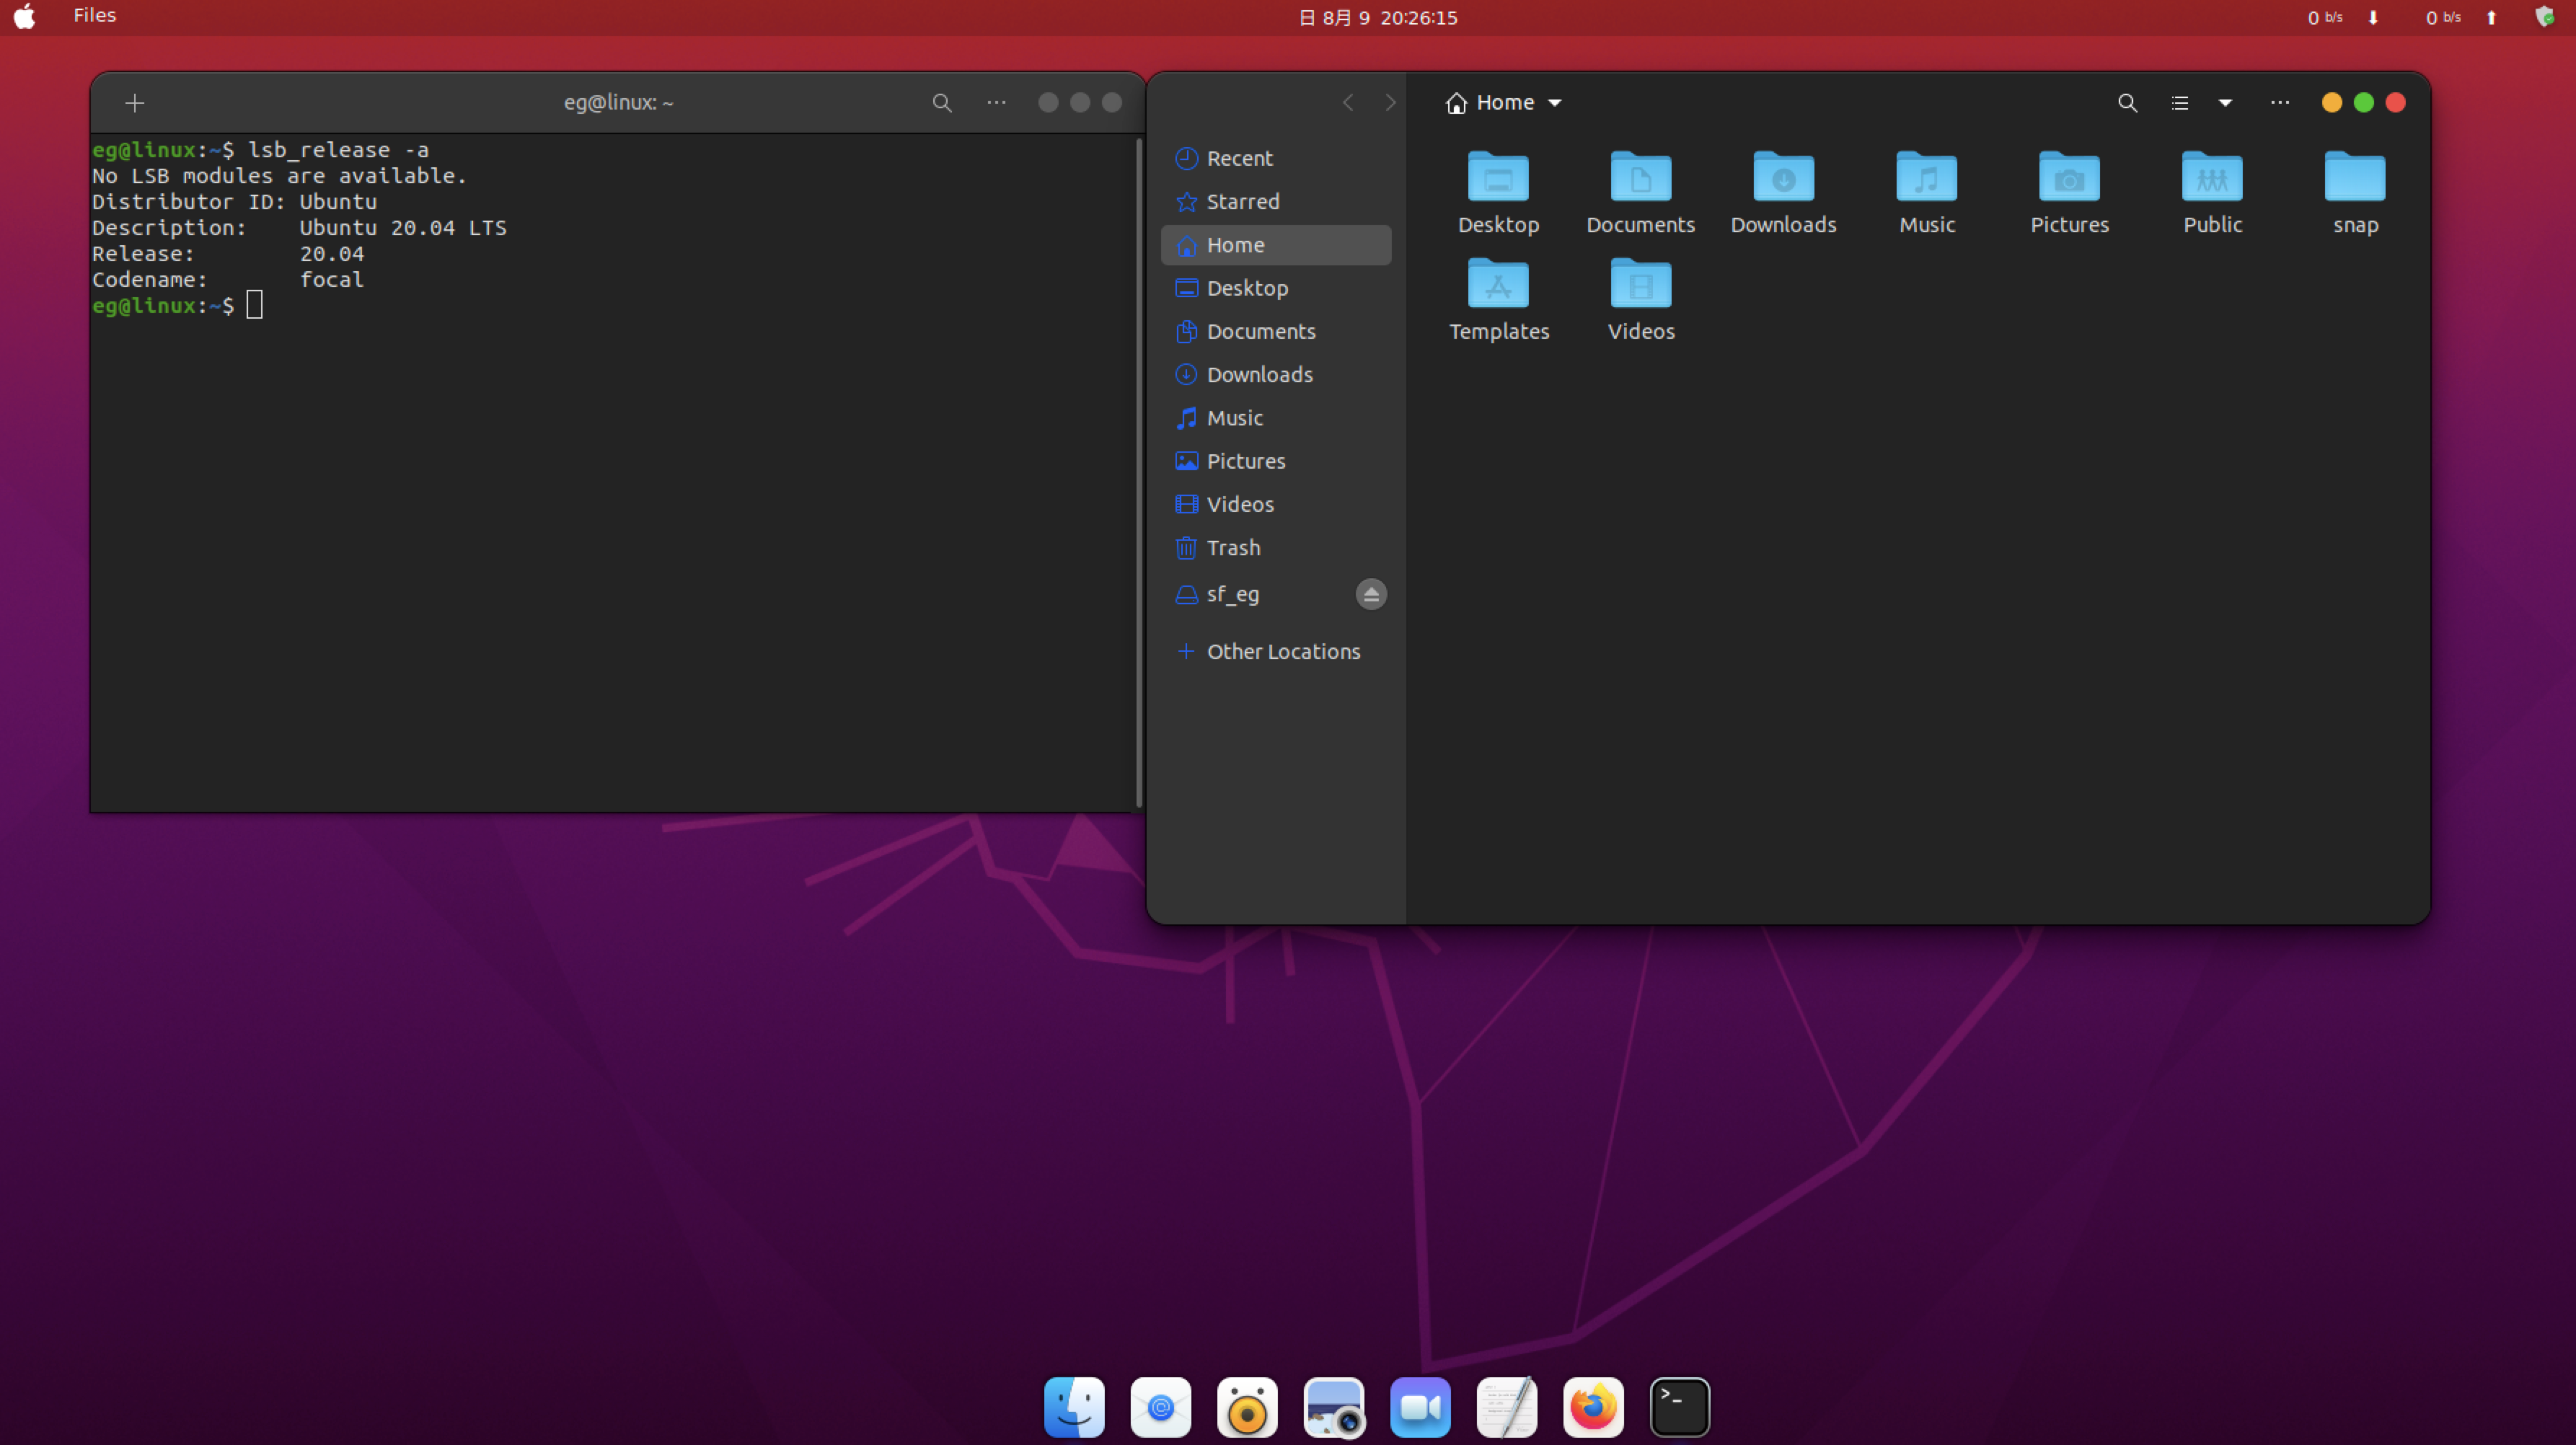This screenshot has height=1445, width=2576.
Task: Launch Firefox from the dock
Action: (x=1593, y=1406)
